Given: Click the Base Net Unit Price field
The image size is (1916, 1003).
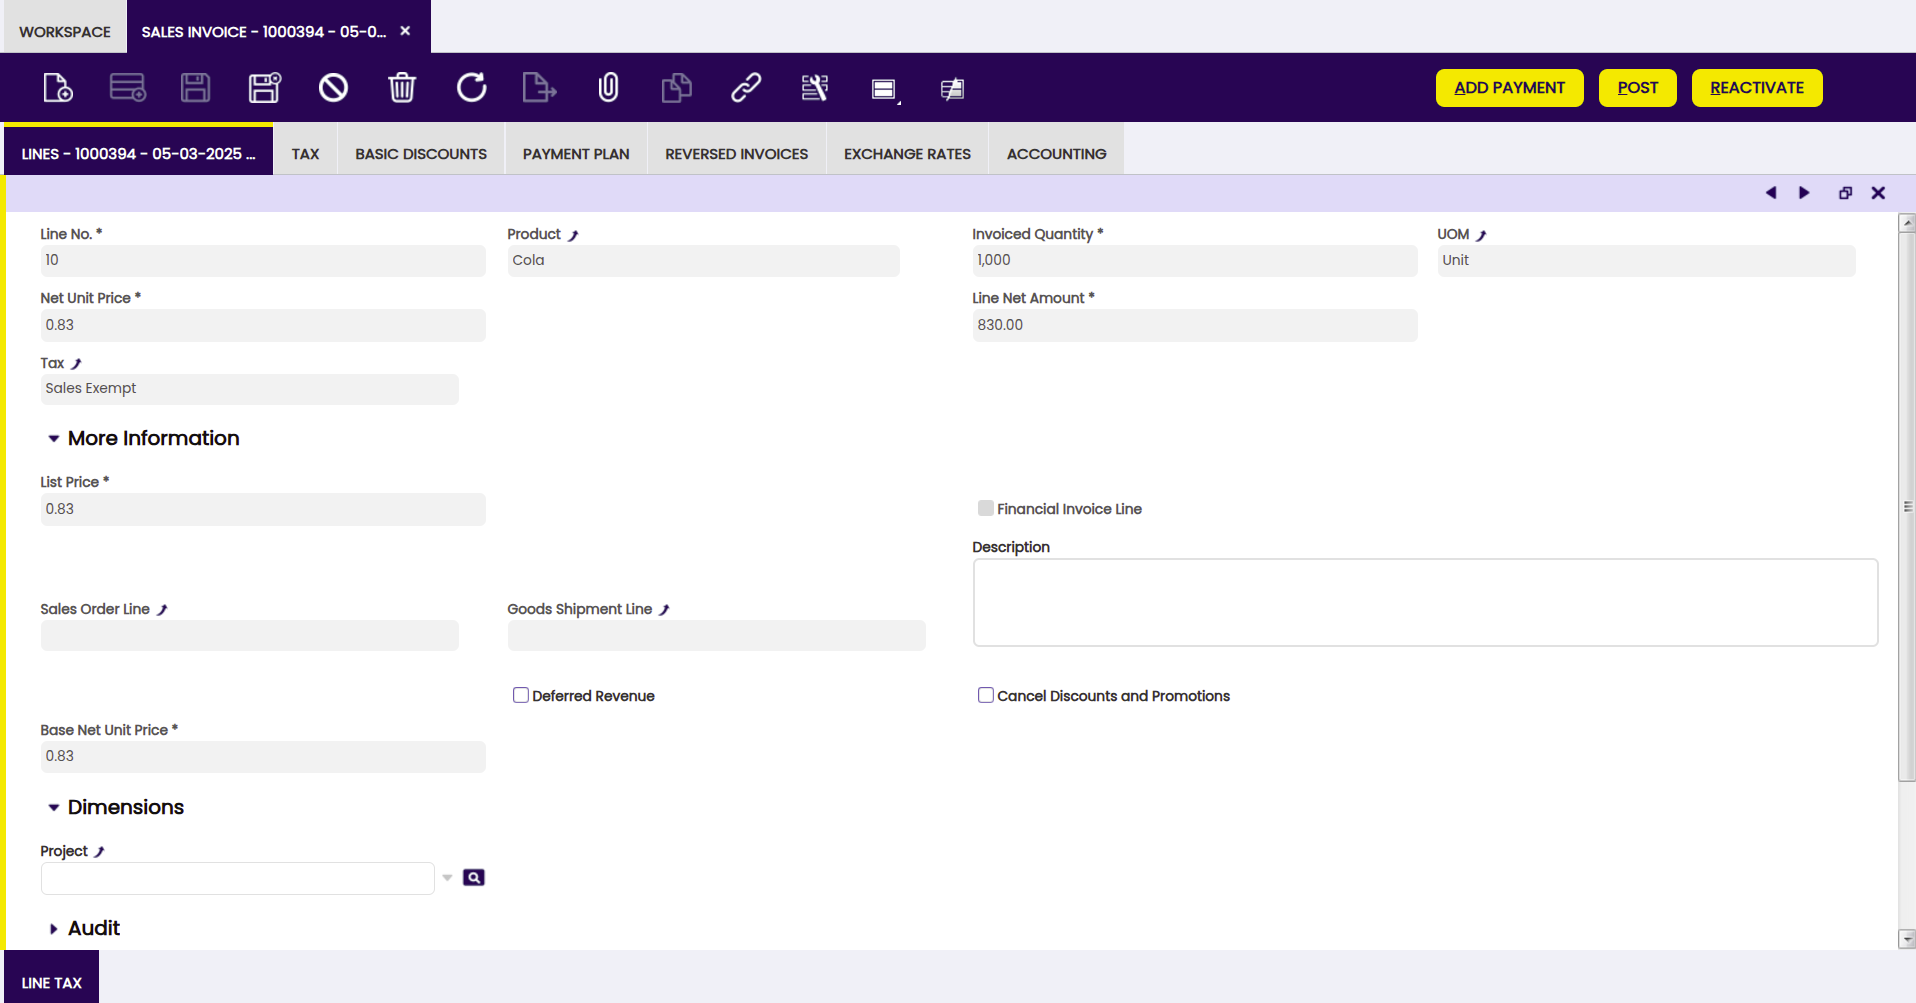Looking at the screenshot, I should tap(263, 756).
